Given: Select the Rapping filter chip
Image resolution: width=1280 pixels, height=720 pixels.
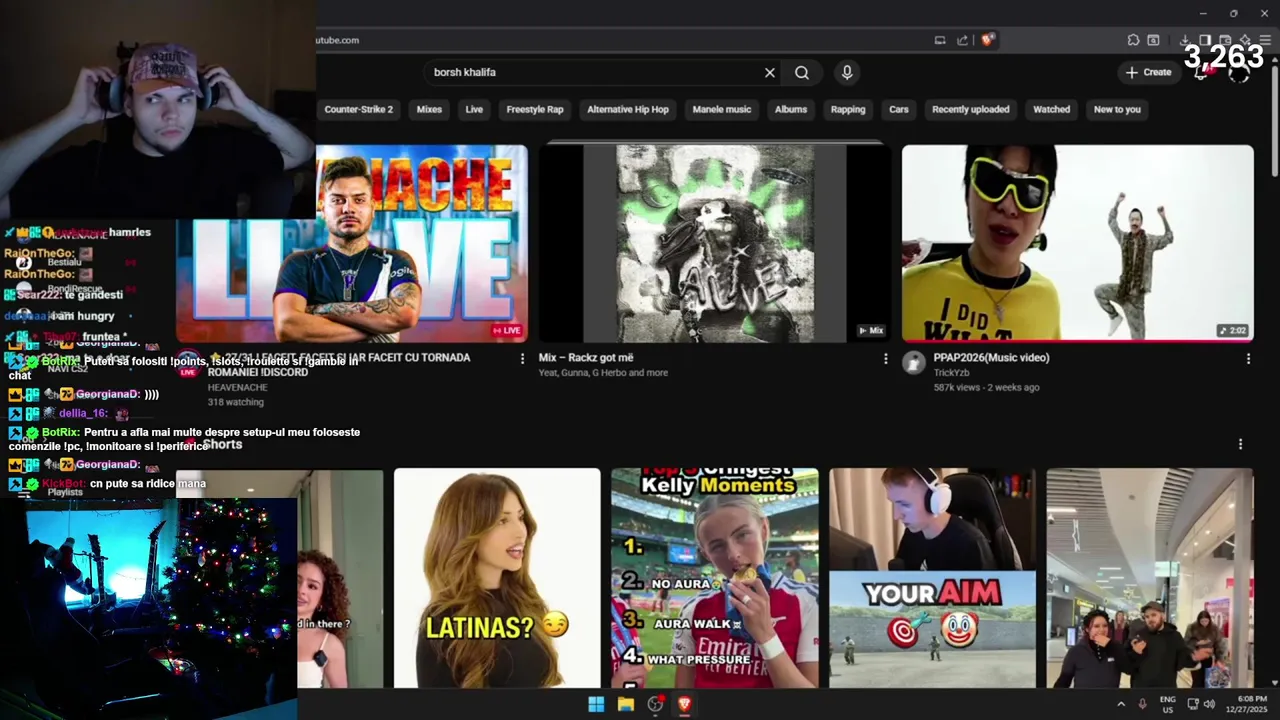Looking at the screenshot, I should point(848,109).
